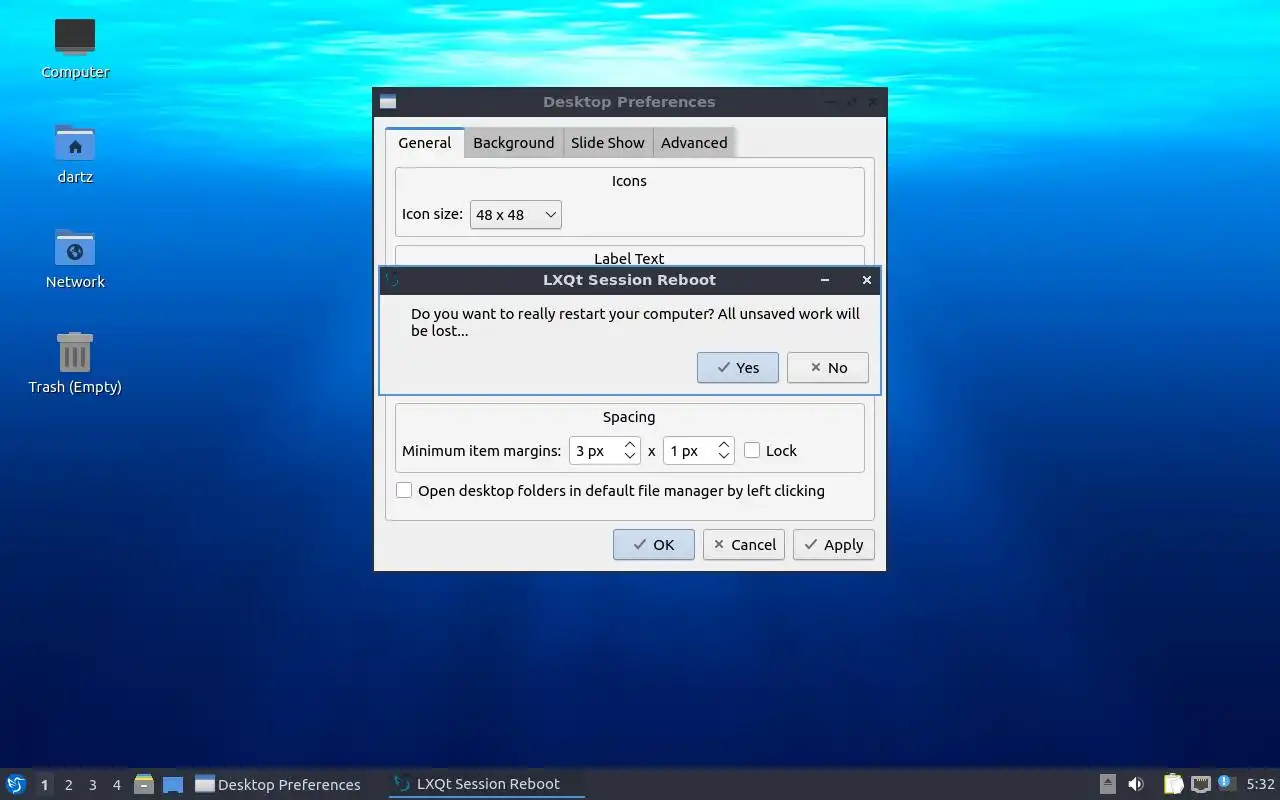Viewport: 1280px width, 800px height.
Task: Open the volume control tray icon
Action: point(1136,784)
